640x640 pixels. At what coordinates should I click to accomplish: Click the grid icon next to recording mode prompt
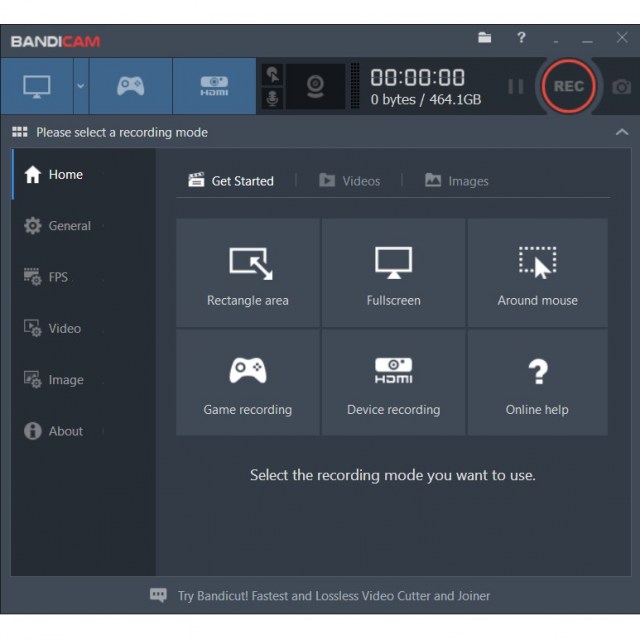tap(20, 132)
